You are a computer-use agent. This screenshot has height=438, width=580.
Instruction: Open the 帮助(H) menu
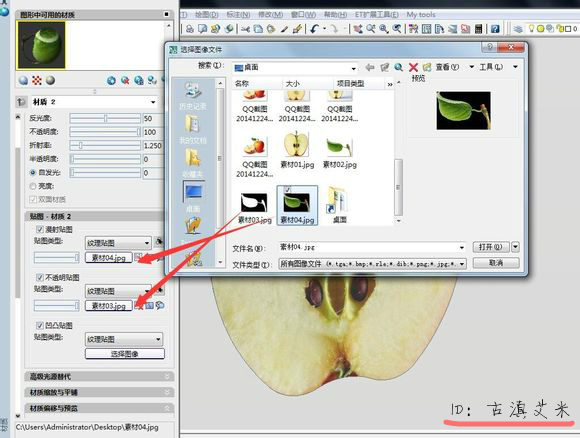coord(335,14)
